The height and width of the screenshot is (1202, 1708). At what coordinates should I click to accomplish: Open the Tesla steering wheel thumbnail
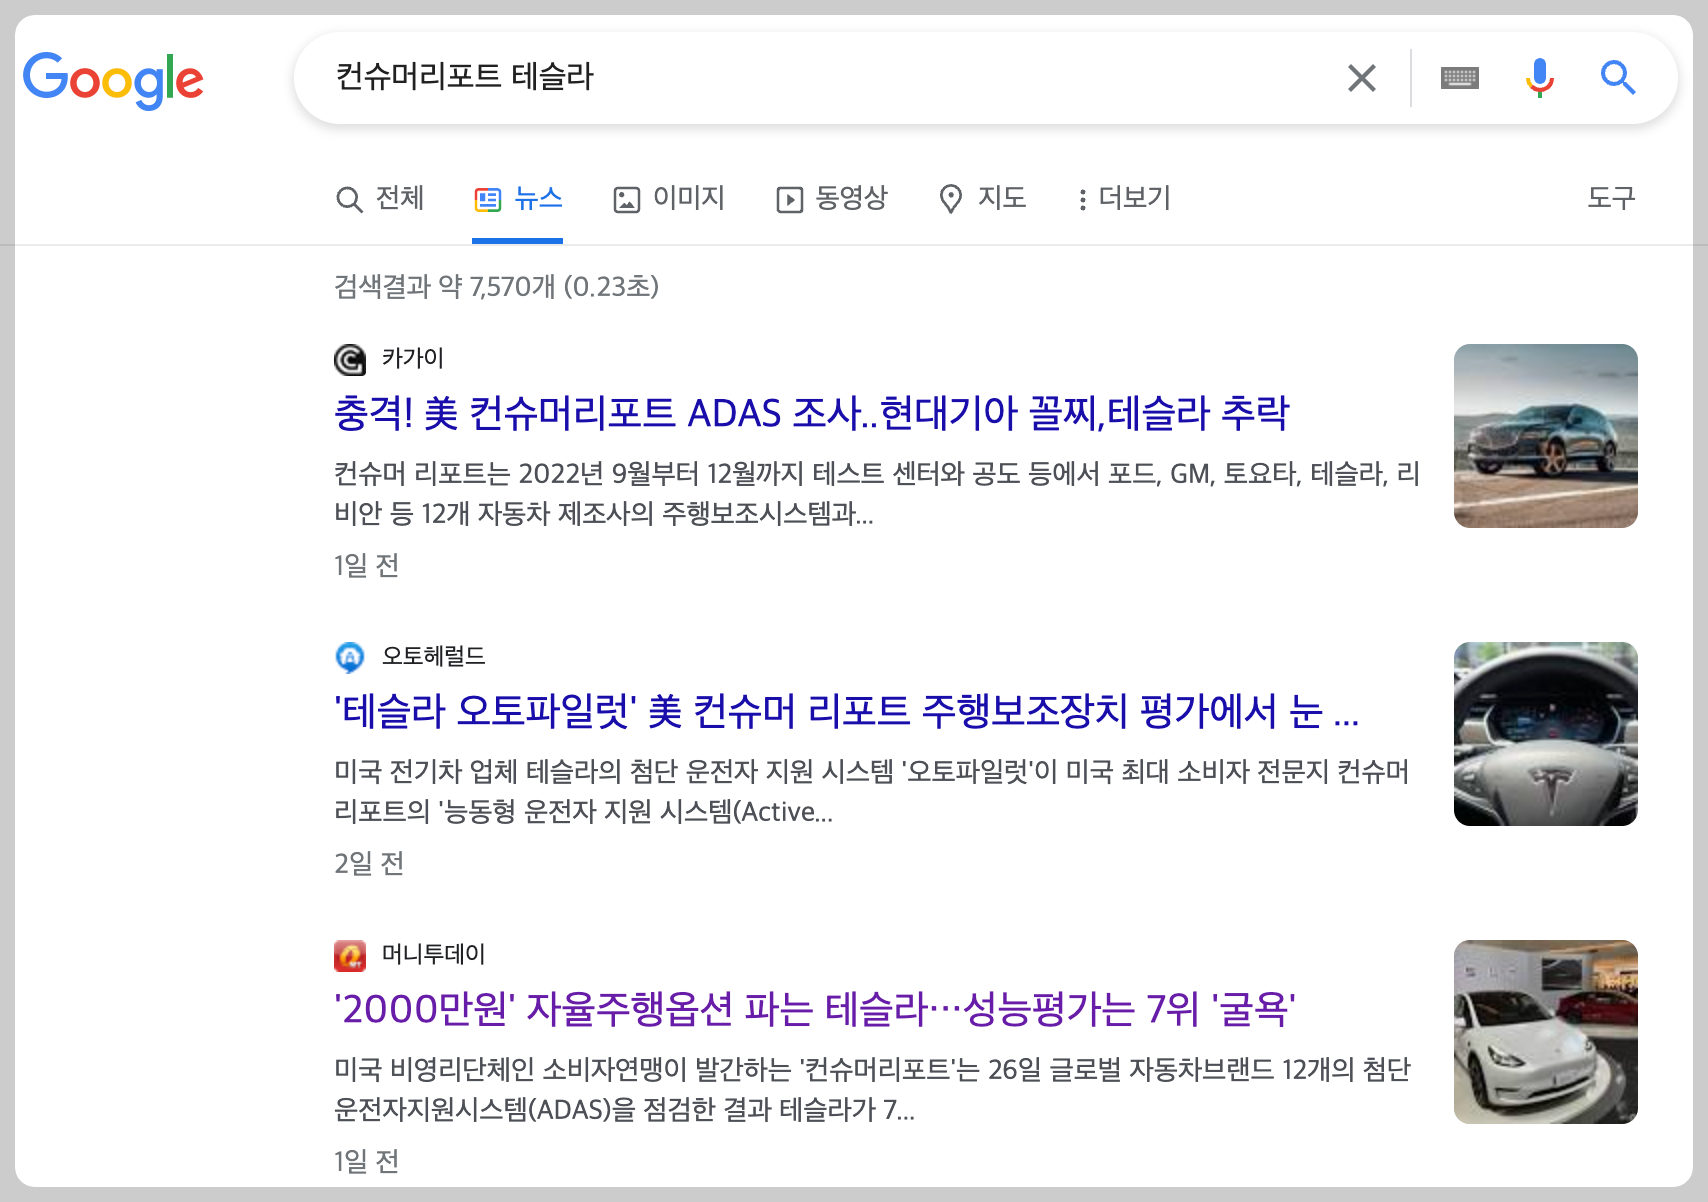pyautogui.click(x=1545, y=734)
